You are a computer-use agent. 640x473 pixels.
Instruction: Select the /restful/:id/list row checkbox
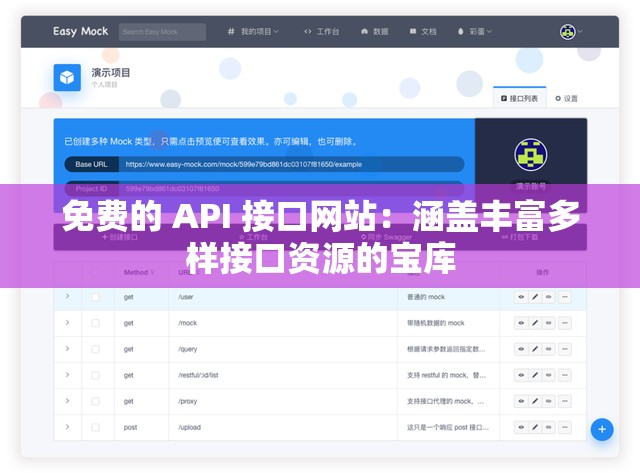click(x=96, y=375)
